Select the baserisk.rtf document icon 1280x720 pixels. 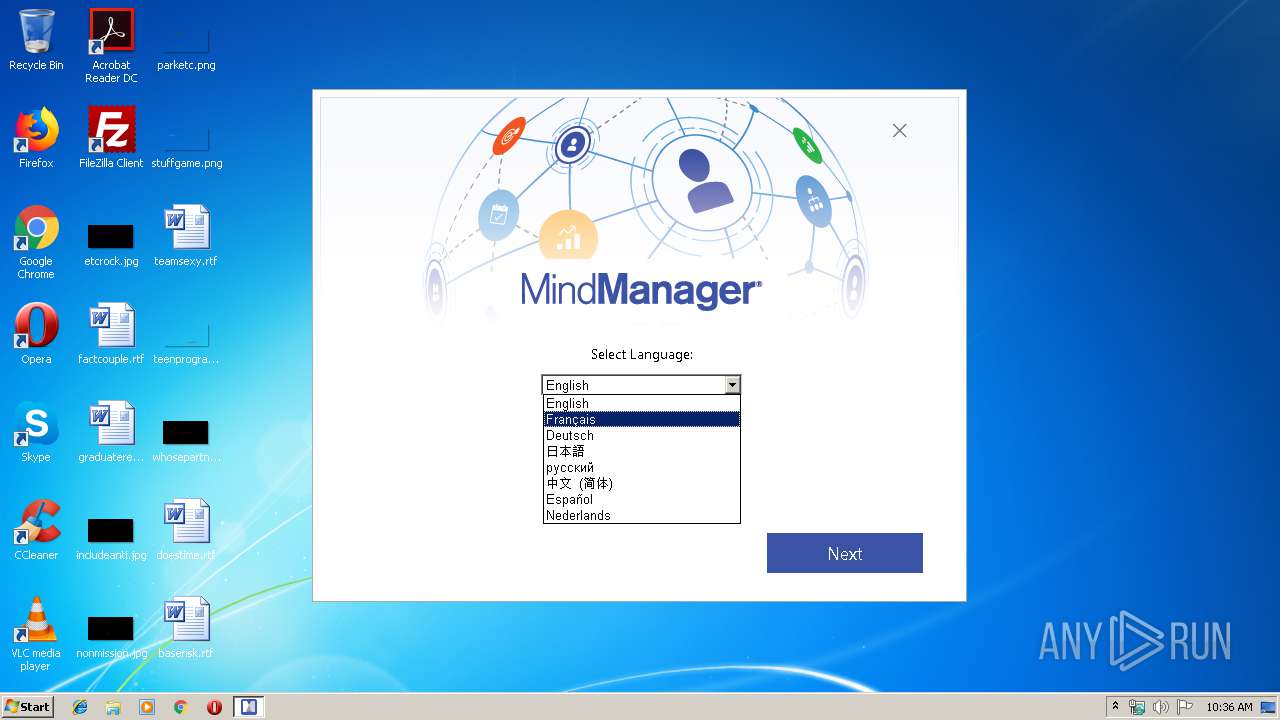pyautogui.click(x=186, y=628)
